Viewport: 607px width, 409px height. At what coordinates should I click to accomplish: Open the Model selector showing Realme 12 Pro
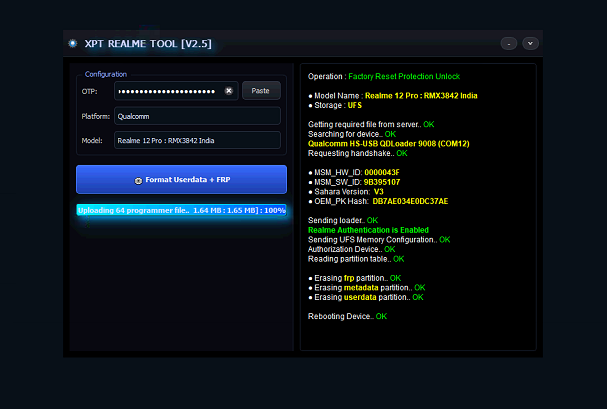196,140
